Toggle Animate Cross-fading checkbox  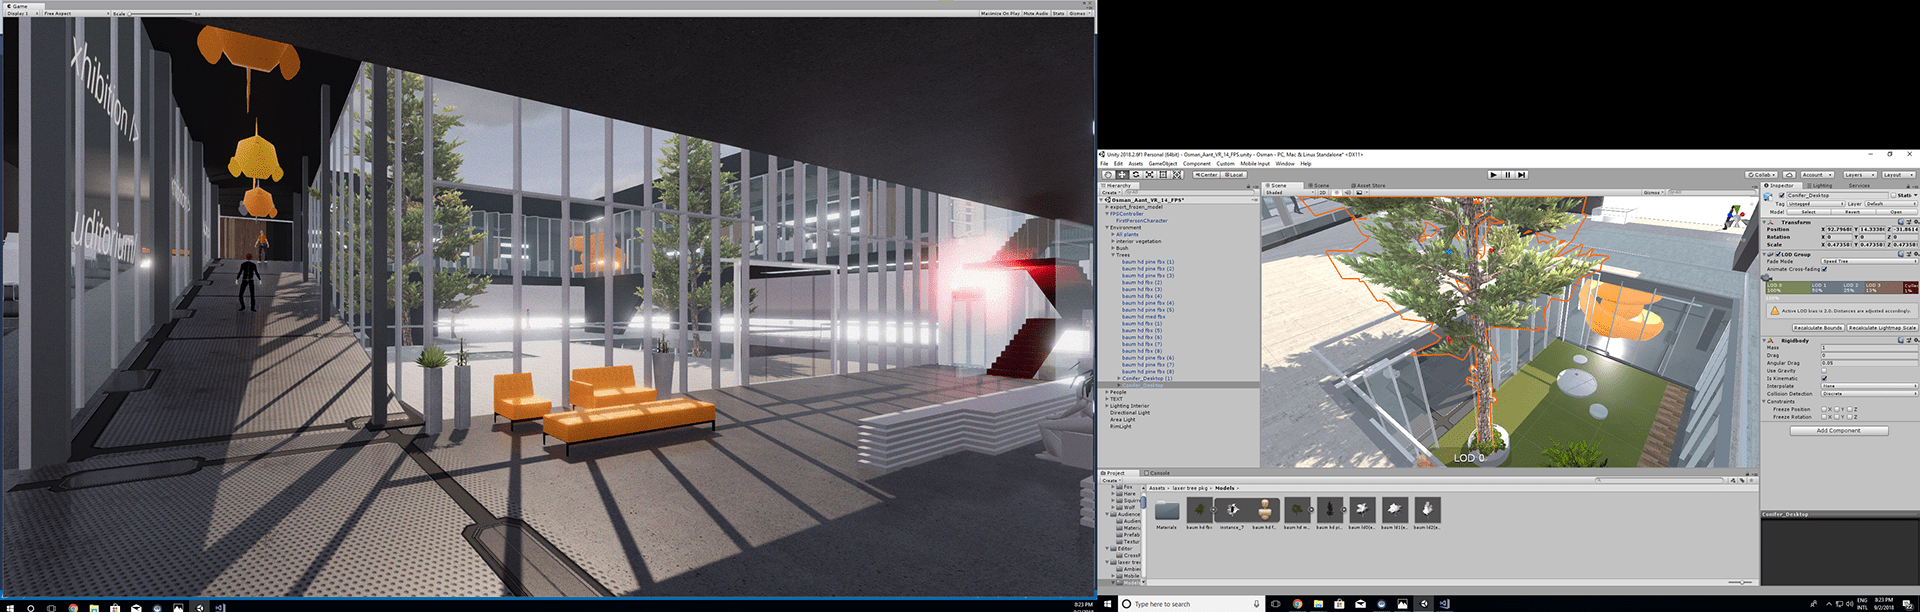point(1825,269)
